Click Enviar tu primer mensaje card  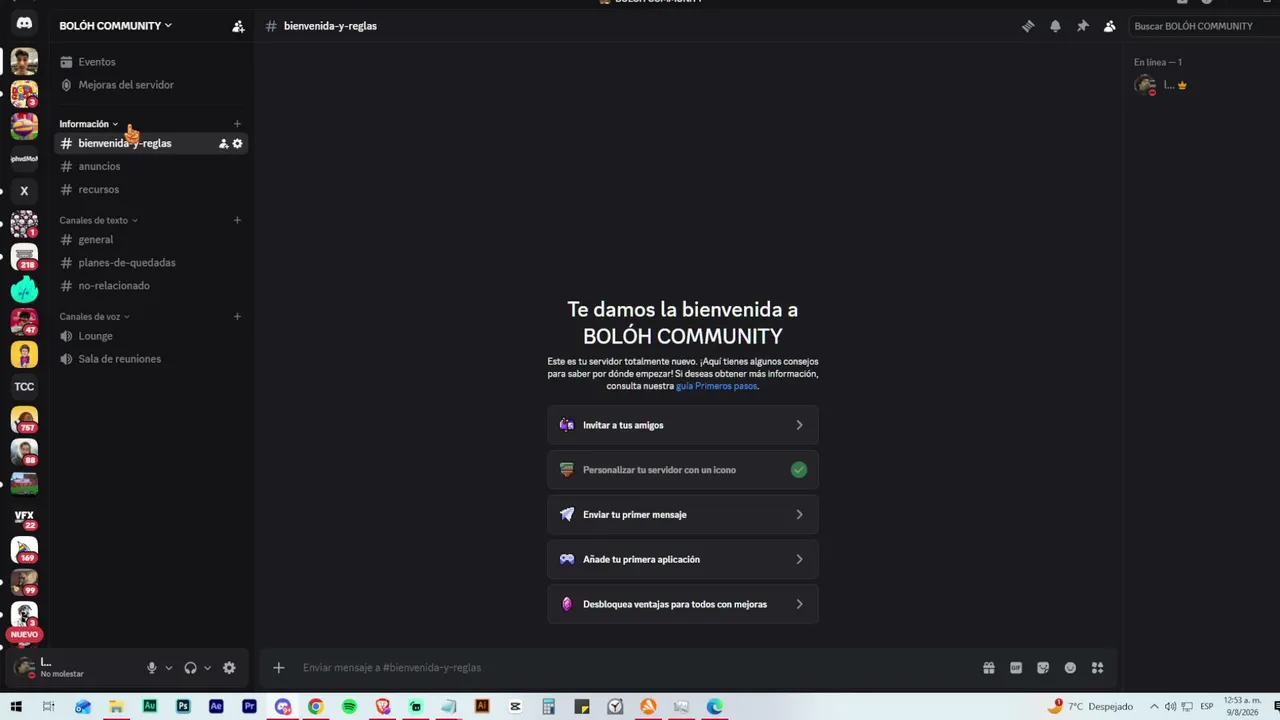pos(683,515)
